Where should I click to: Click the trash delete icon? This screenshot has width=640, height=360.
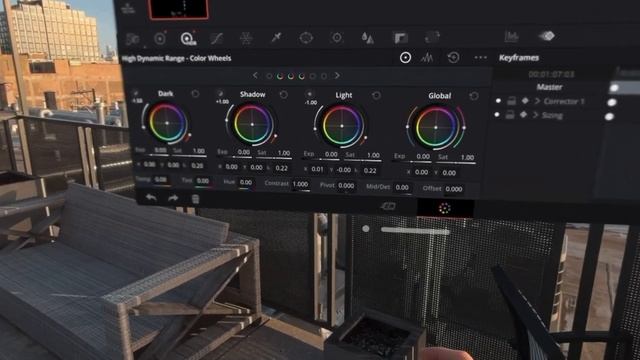(x=195, y=199)
